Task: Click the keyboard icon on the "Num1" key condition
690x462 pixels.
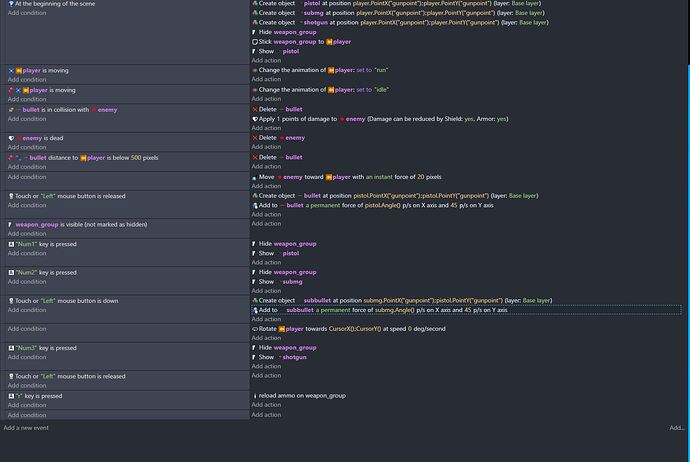Action: coord(11,243)
